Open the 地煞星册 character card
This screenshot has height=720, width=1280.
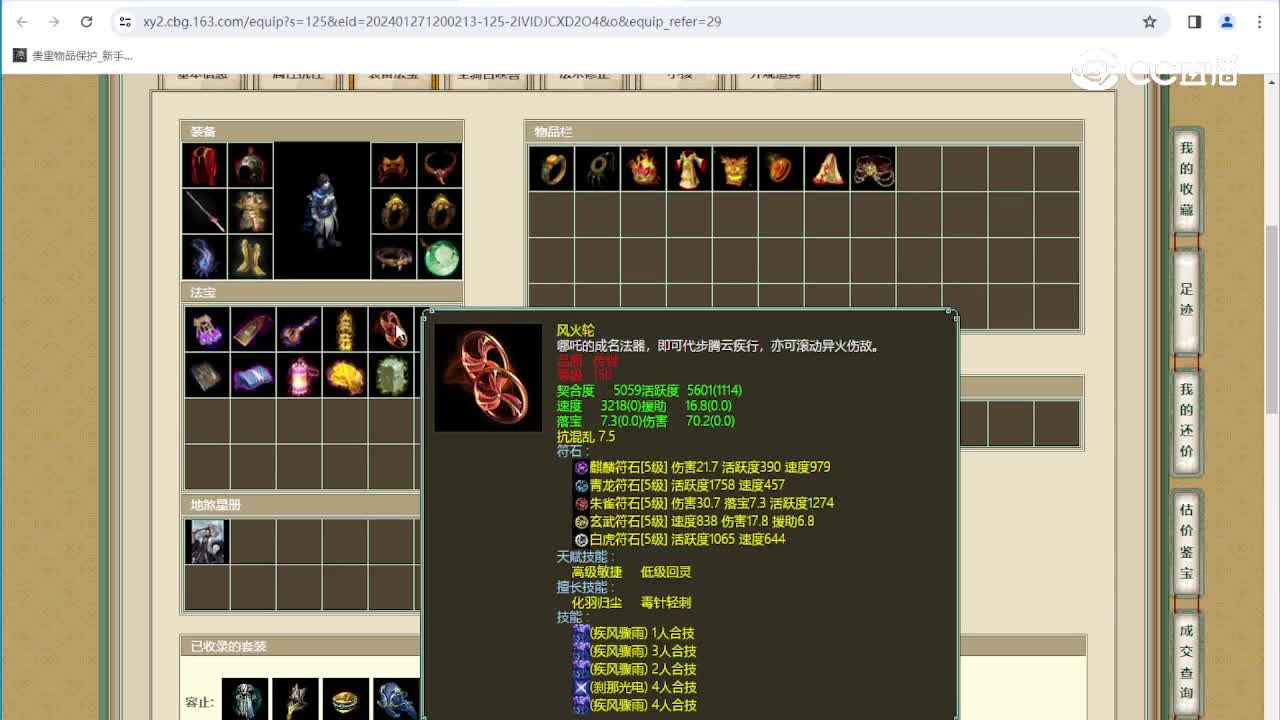pos(207,541)
